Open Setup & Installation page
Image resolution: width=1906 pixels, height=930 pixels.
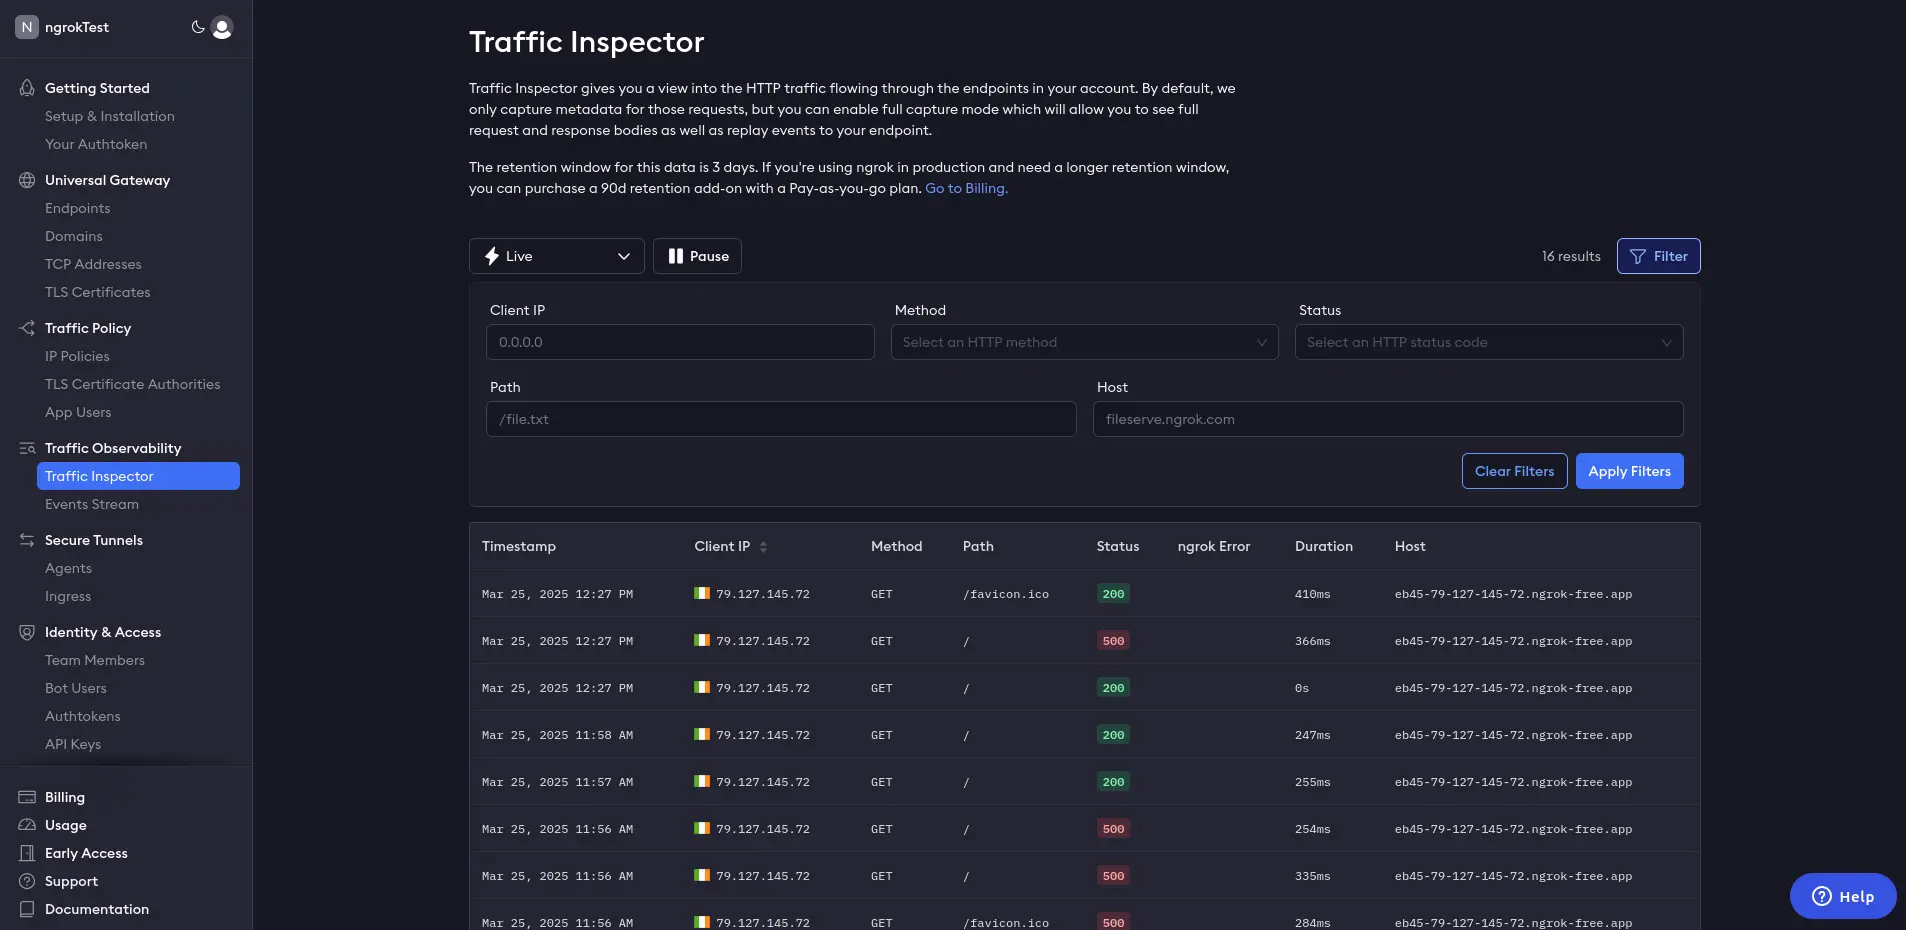click(x=110, y=116)
